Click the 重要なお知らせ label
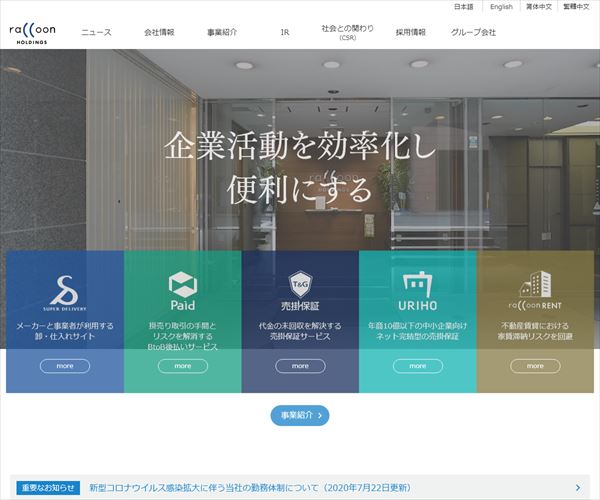Viewport: 600px width, 500px height. point(48,488)
